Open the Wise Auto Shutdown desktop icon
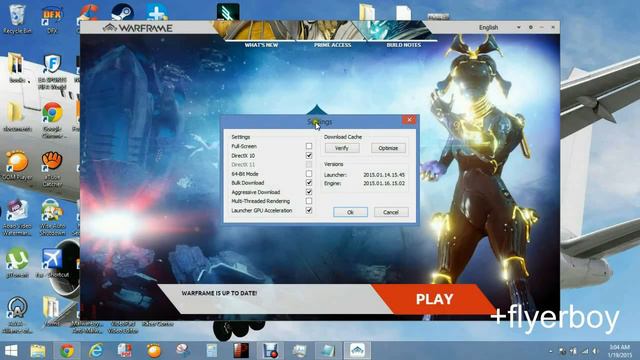Viewport: 640px width, 360px height. pos(52,217)
